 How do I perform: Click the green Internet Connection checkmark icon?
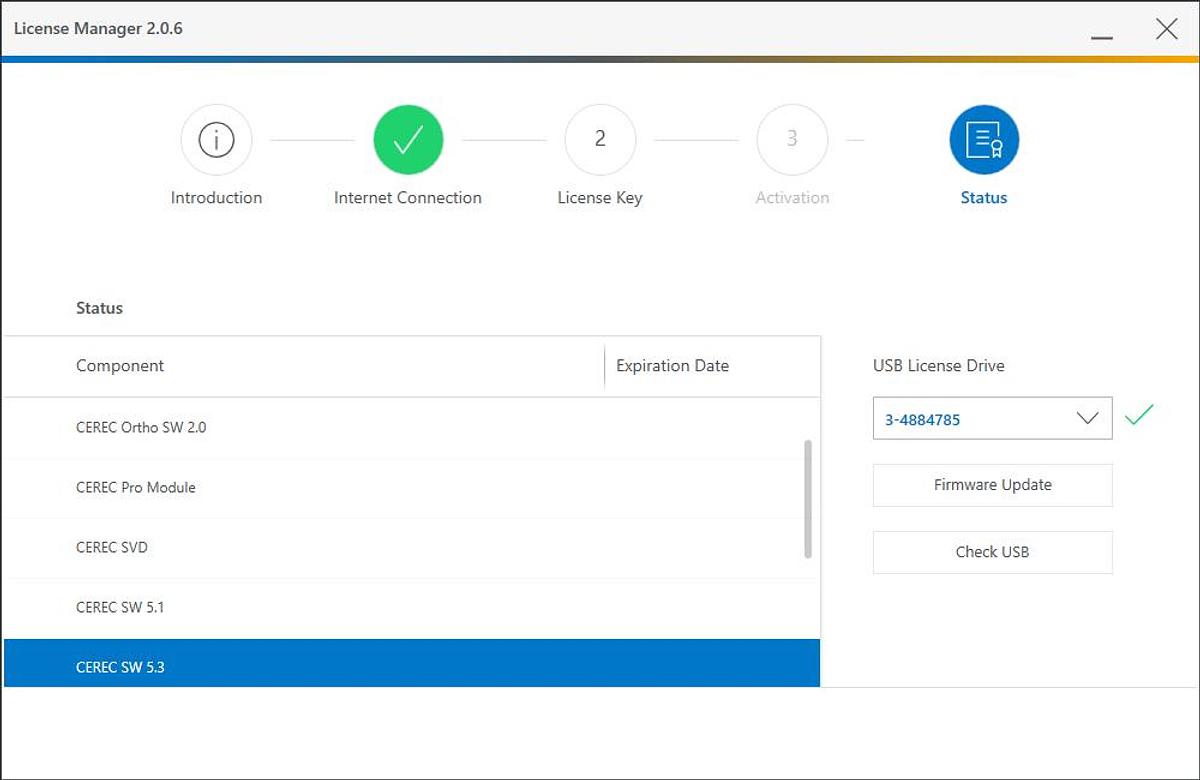point(408,140)
